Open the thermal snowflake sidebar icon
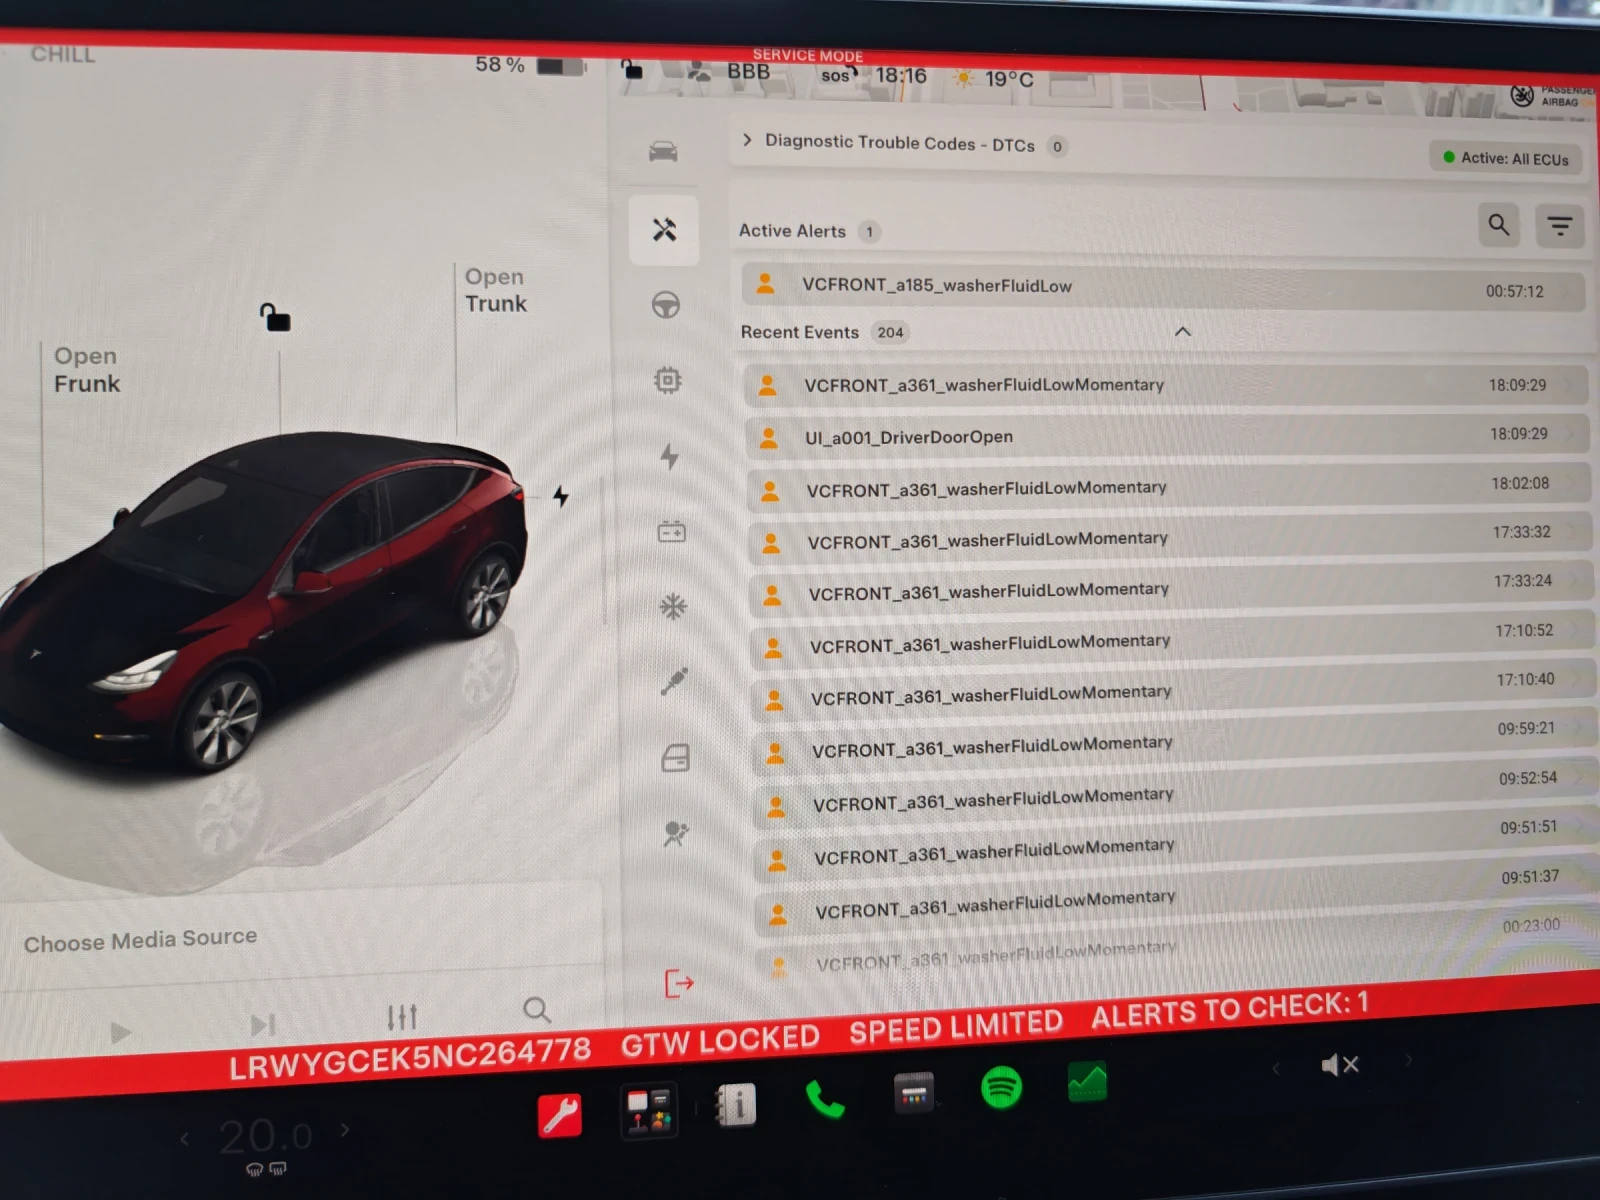1600x1200 pixels. (673, 606)
